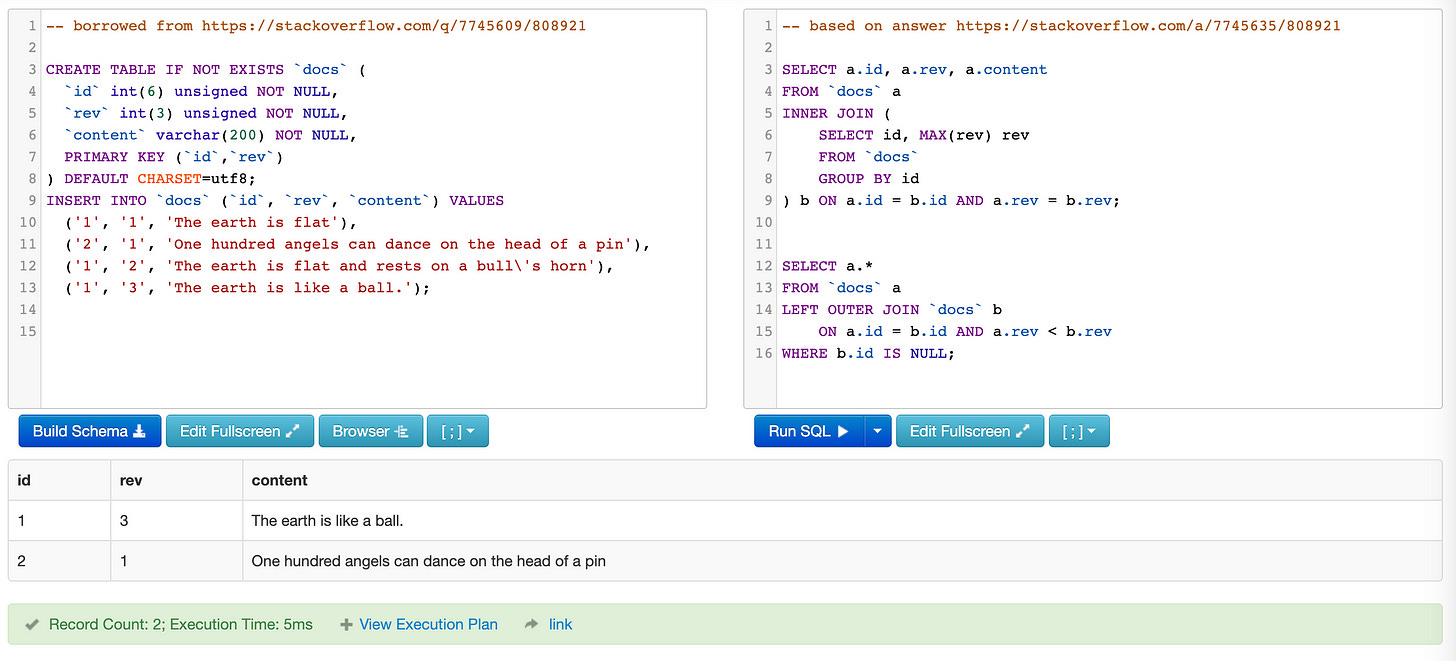Open the Browser panel
This screenshot has width=1456, height=661.
[x=371, y=430]
